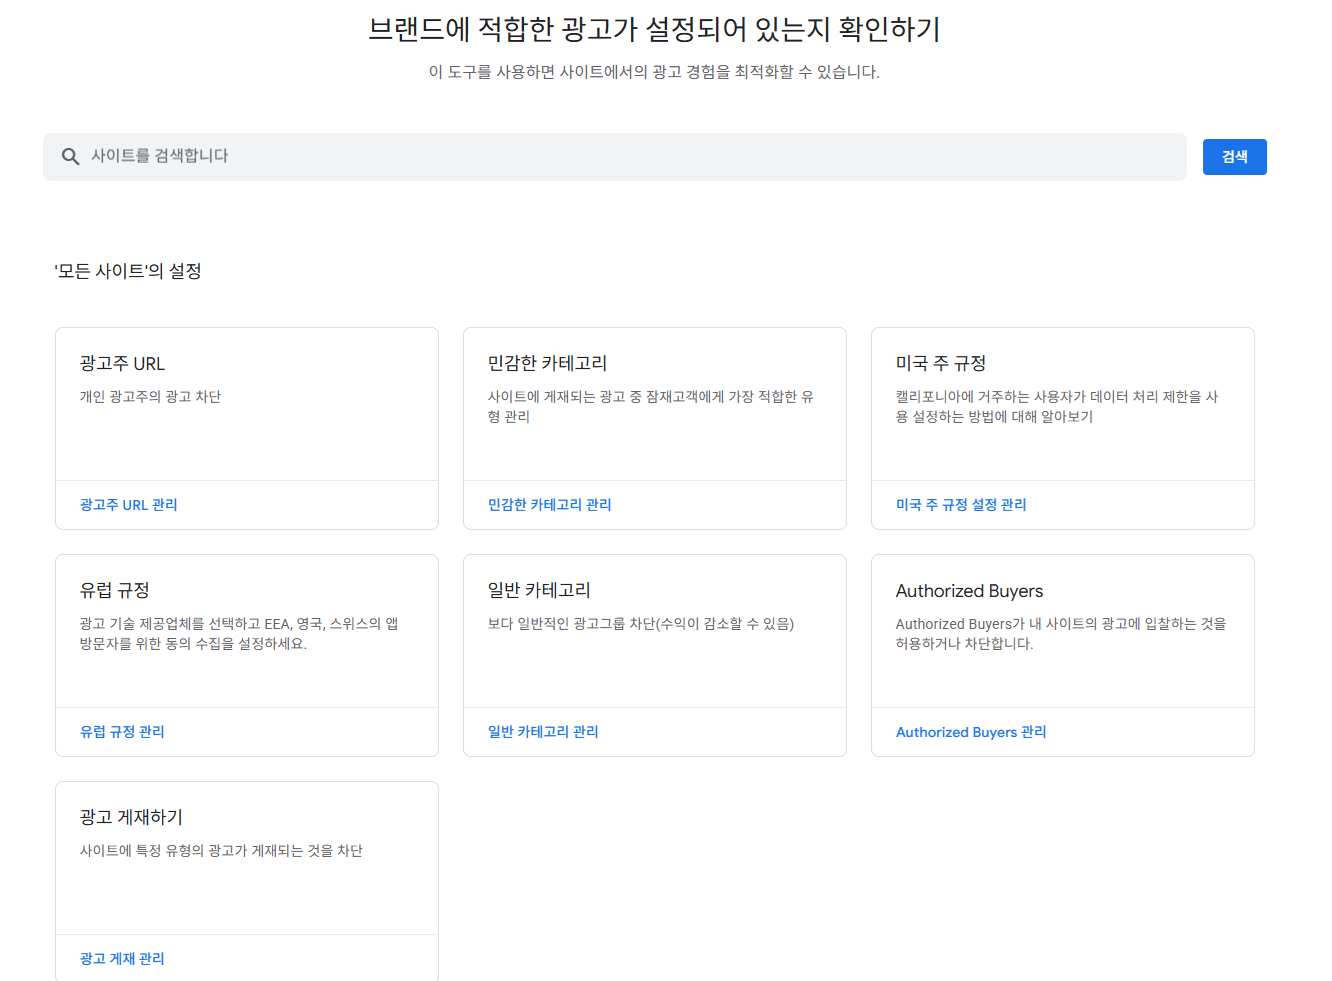Click the blue 검색 button
The width and height of the screenshot is (1332, 981).
(x=1234, y=156)
